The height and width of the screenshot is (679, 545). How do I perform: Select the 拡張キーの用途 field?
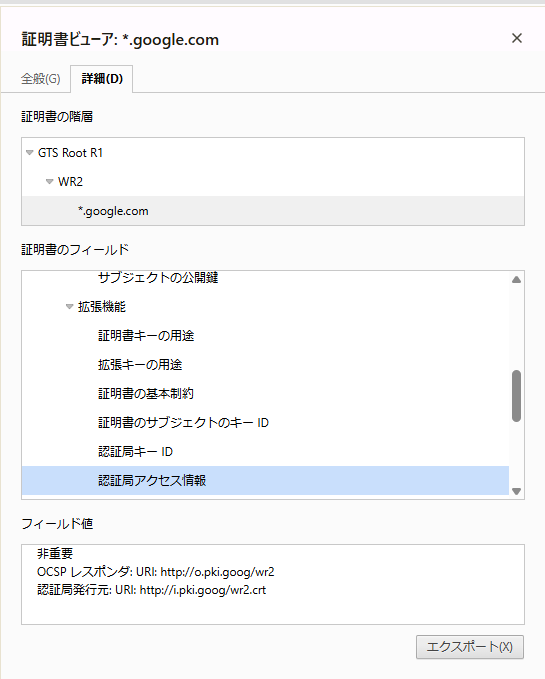click(x=265, y=365)
